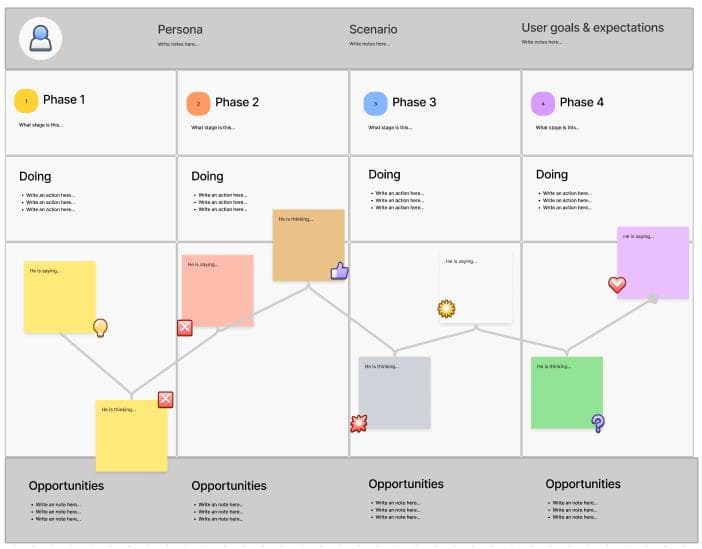The width and height of the screenshot is (702, 549).
Task: Select the lavender 'He is saying' sticky note
Action: click(x=653, y=263)
